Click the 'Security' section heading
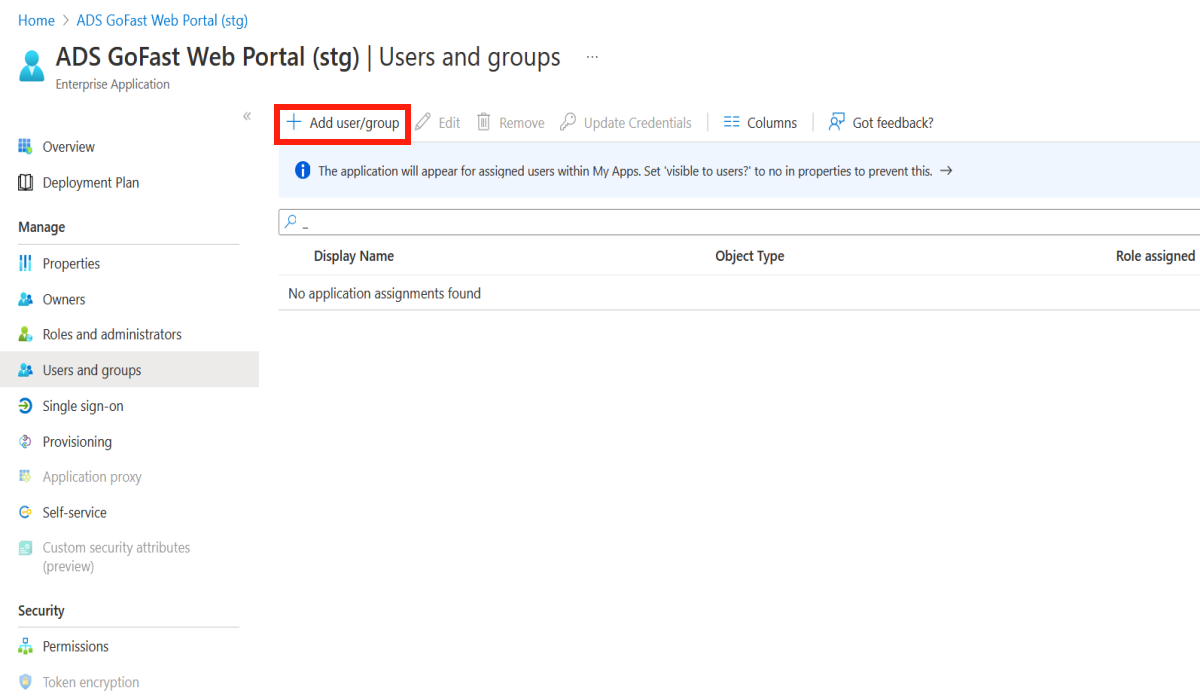Screen dimensions: 1200x700 [x=41, y=611]
